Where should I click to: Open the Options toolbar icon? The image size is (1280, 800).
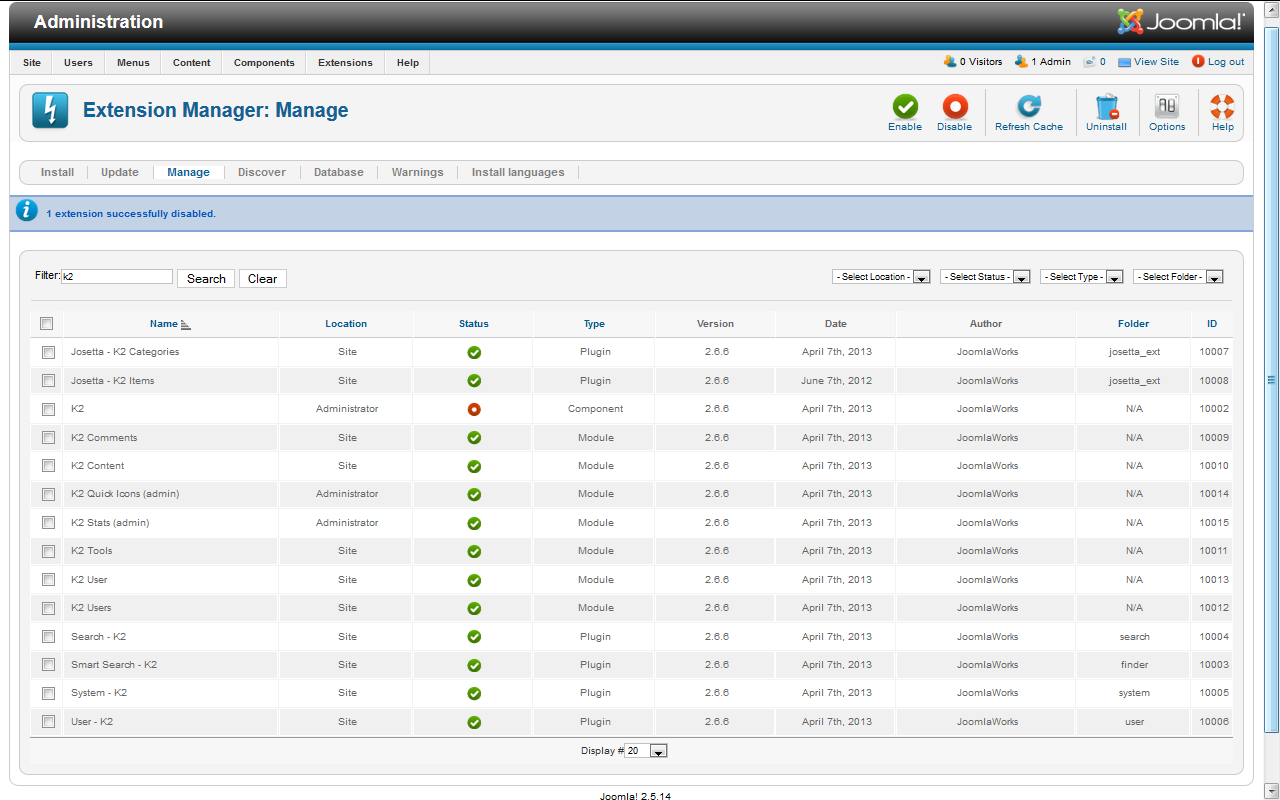1167,106
